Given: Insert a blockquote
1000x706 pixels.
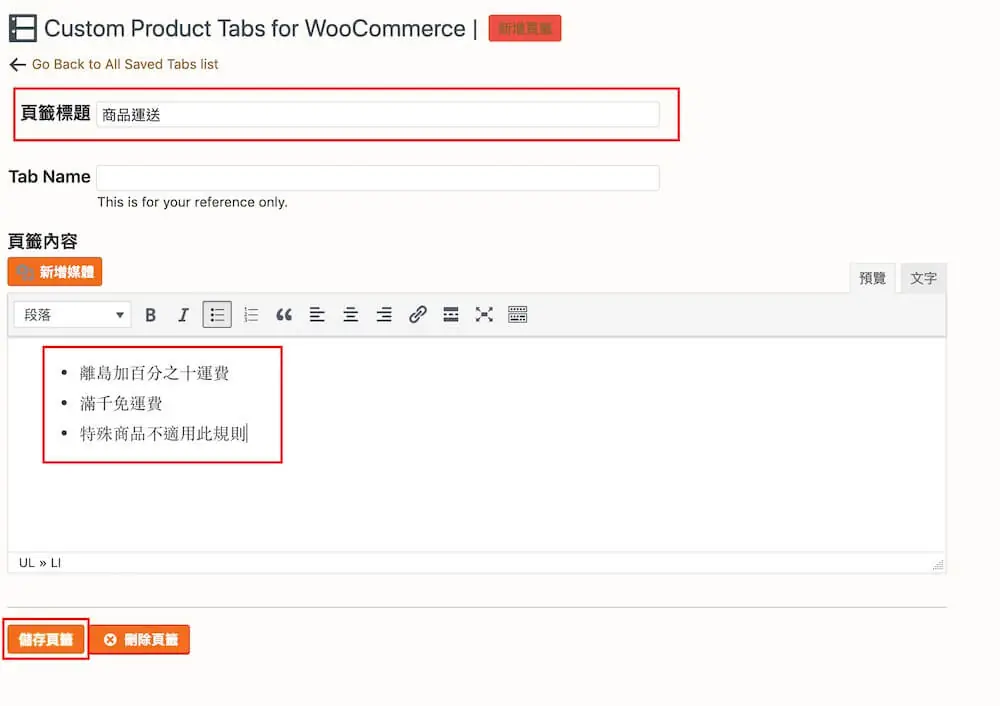Looking at the screenshot, I should [284, 315].
